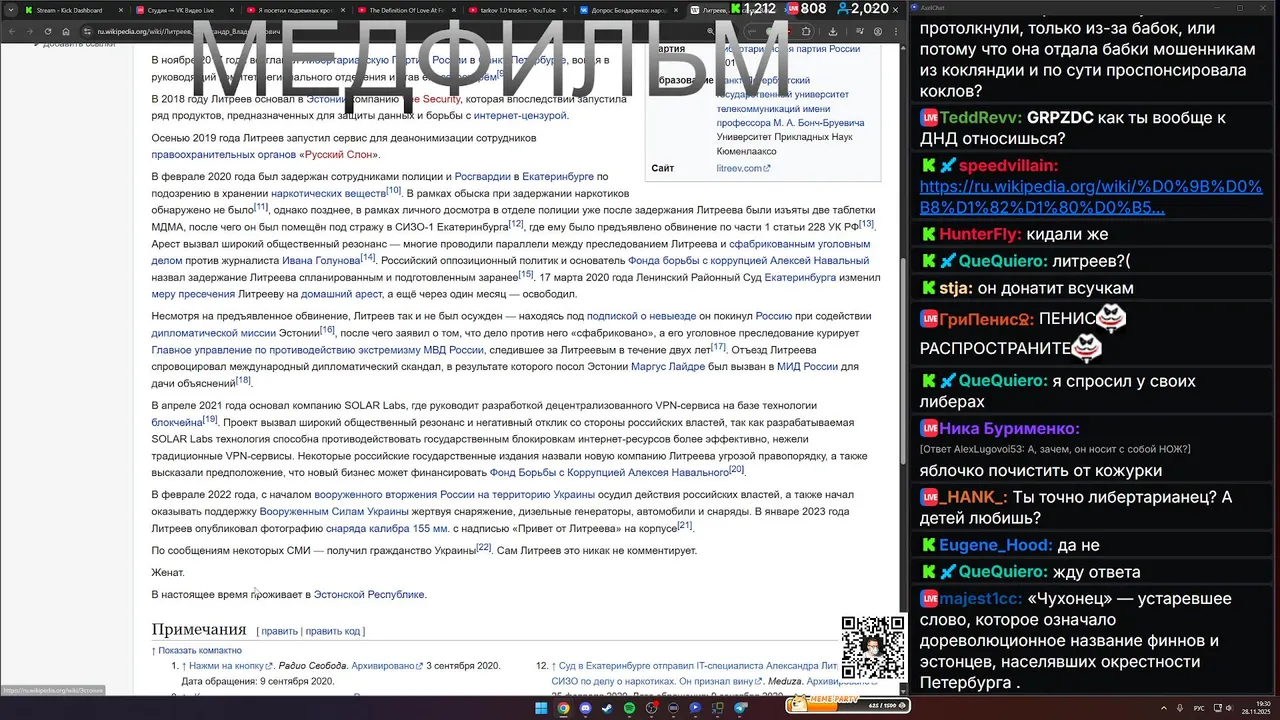The height and width of the screenshot is (720, 1280).
Task: Click править код next to Примечания
Action: 333,631
